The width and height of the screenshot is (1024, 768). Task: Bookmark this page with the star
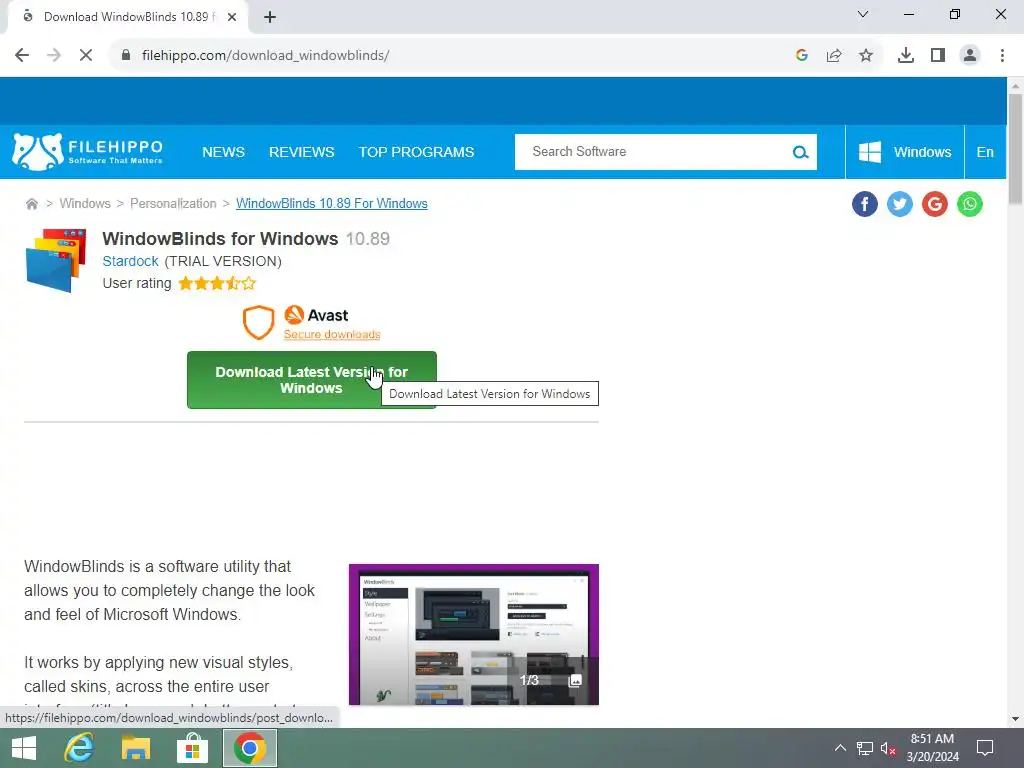(866, 56)
